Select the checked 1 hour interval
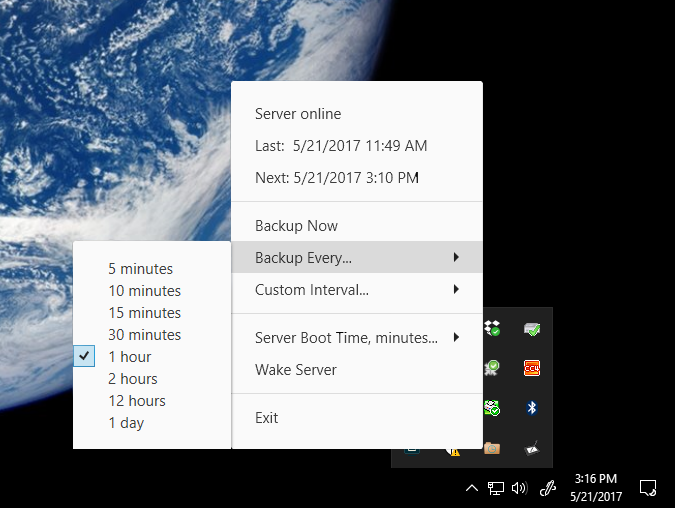Viewport: 675px width, 508px height. [x=152, y=356]
